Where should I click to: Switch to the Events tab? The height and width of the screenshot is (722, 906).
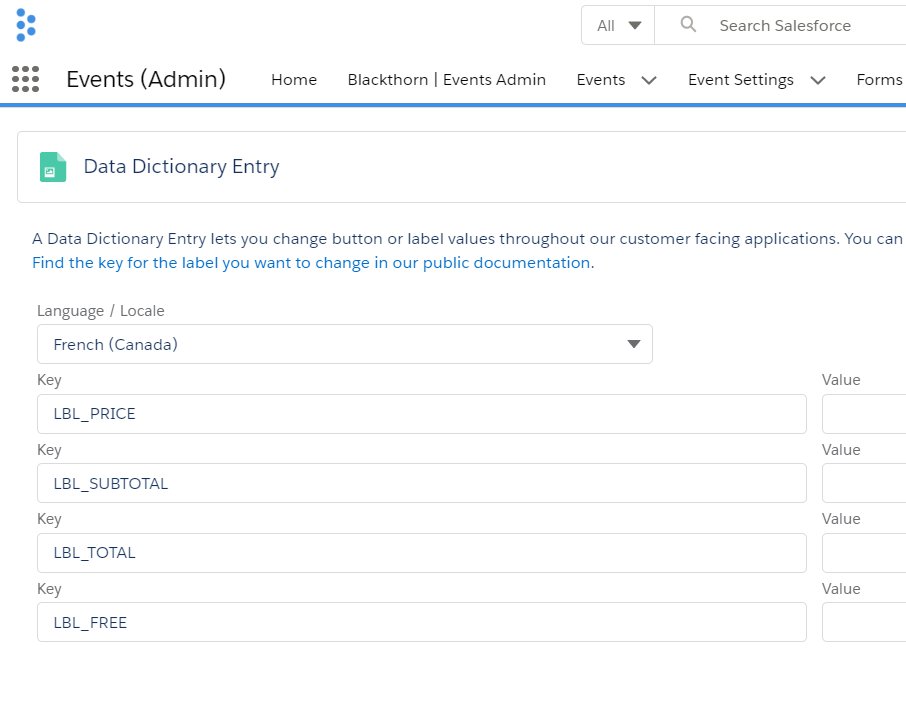coord(601,80)
